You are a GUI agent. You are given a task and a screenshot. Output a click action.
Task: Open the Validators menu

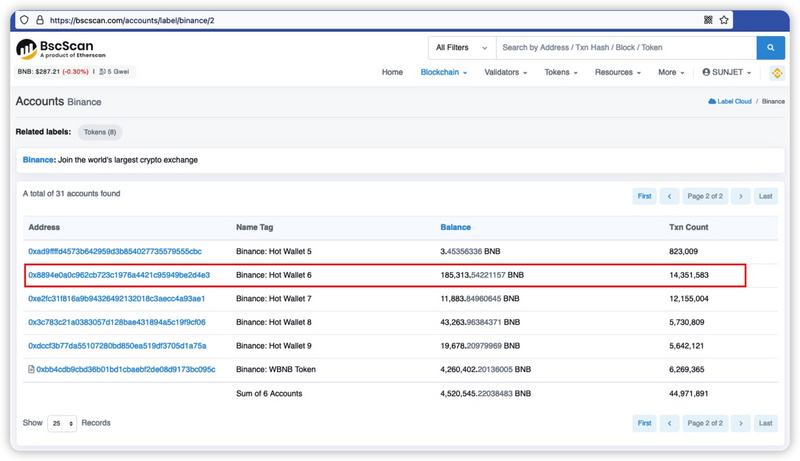coord(506,72)
